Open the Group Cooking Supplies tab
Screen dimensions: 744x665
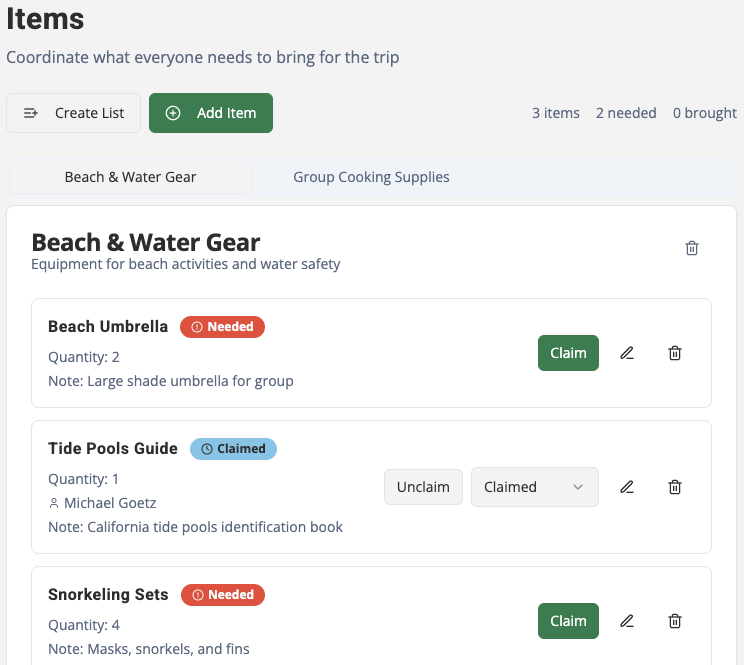pyautogui.click(x=371, y=177)
